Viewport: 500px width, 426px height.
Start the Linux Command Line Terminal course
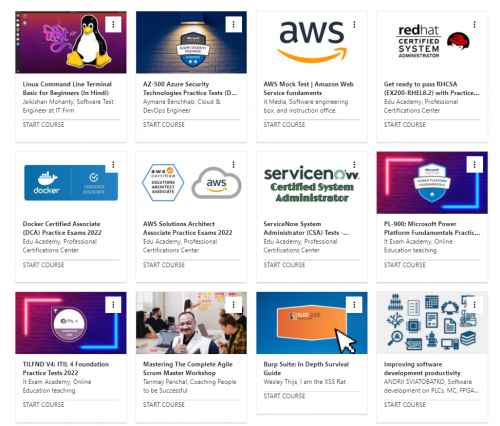tap(43, 125)
